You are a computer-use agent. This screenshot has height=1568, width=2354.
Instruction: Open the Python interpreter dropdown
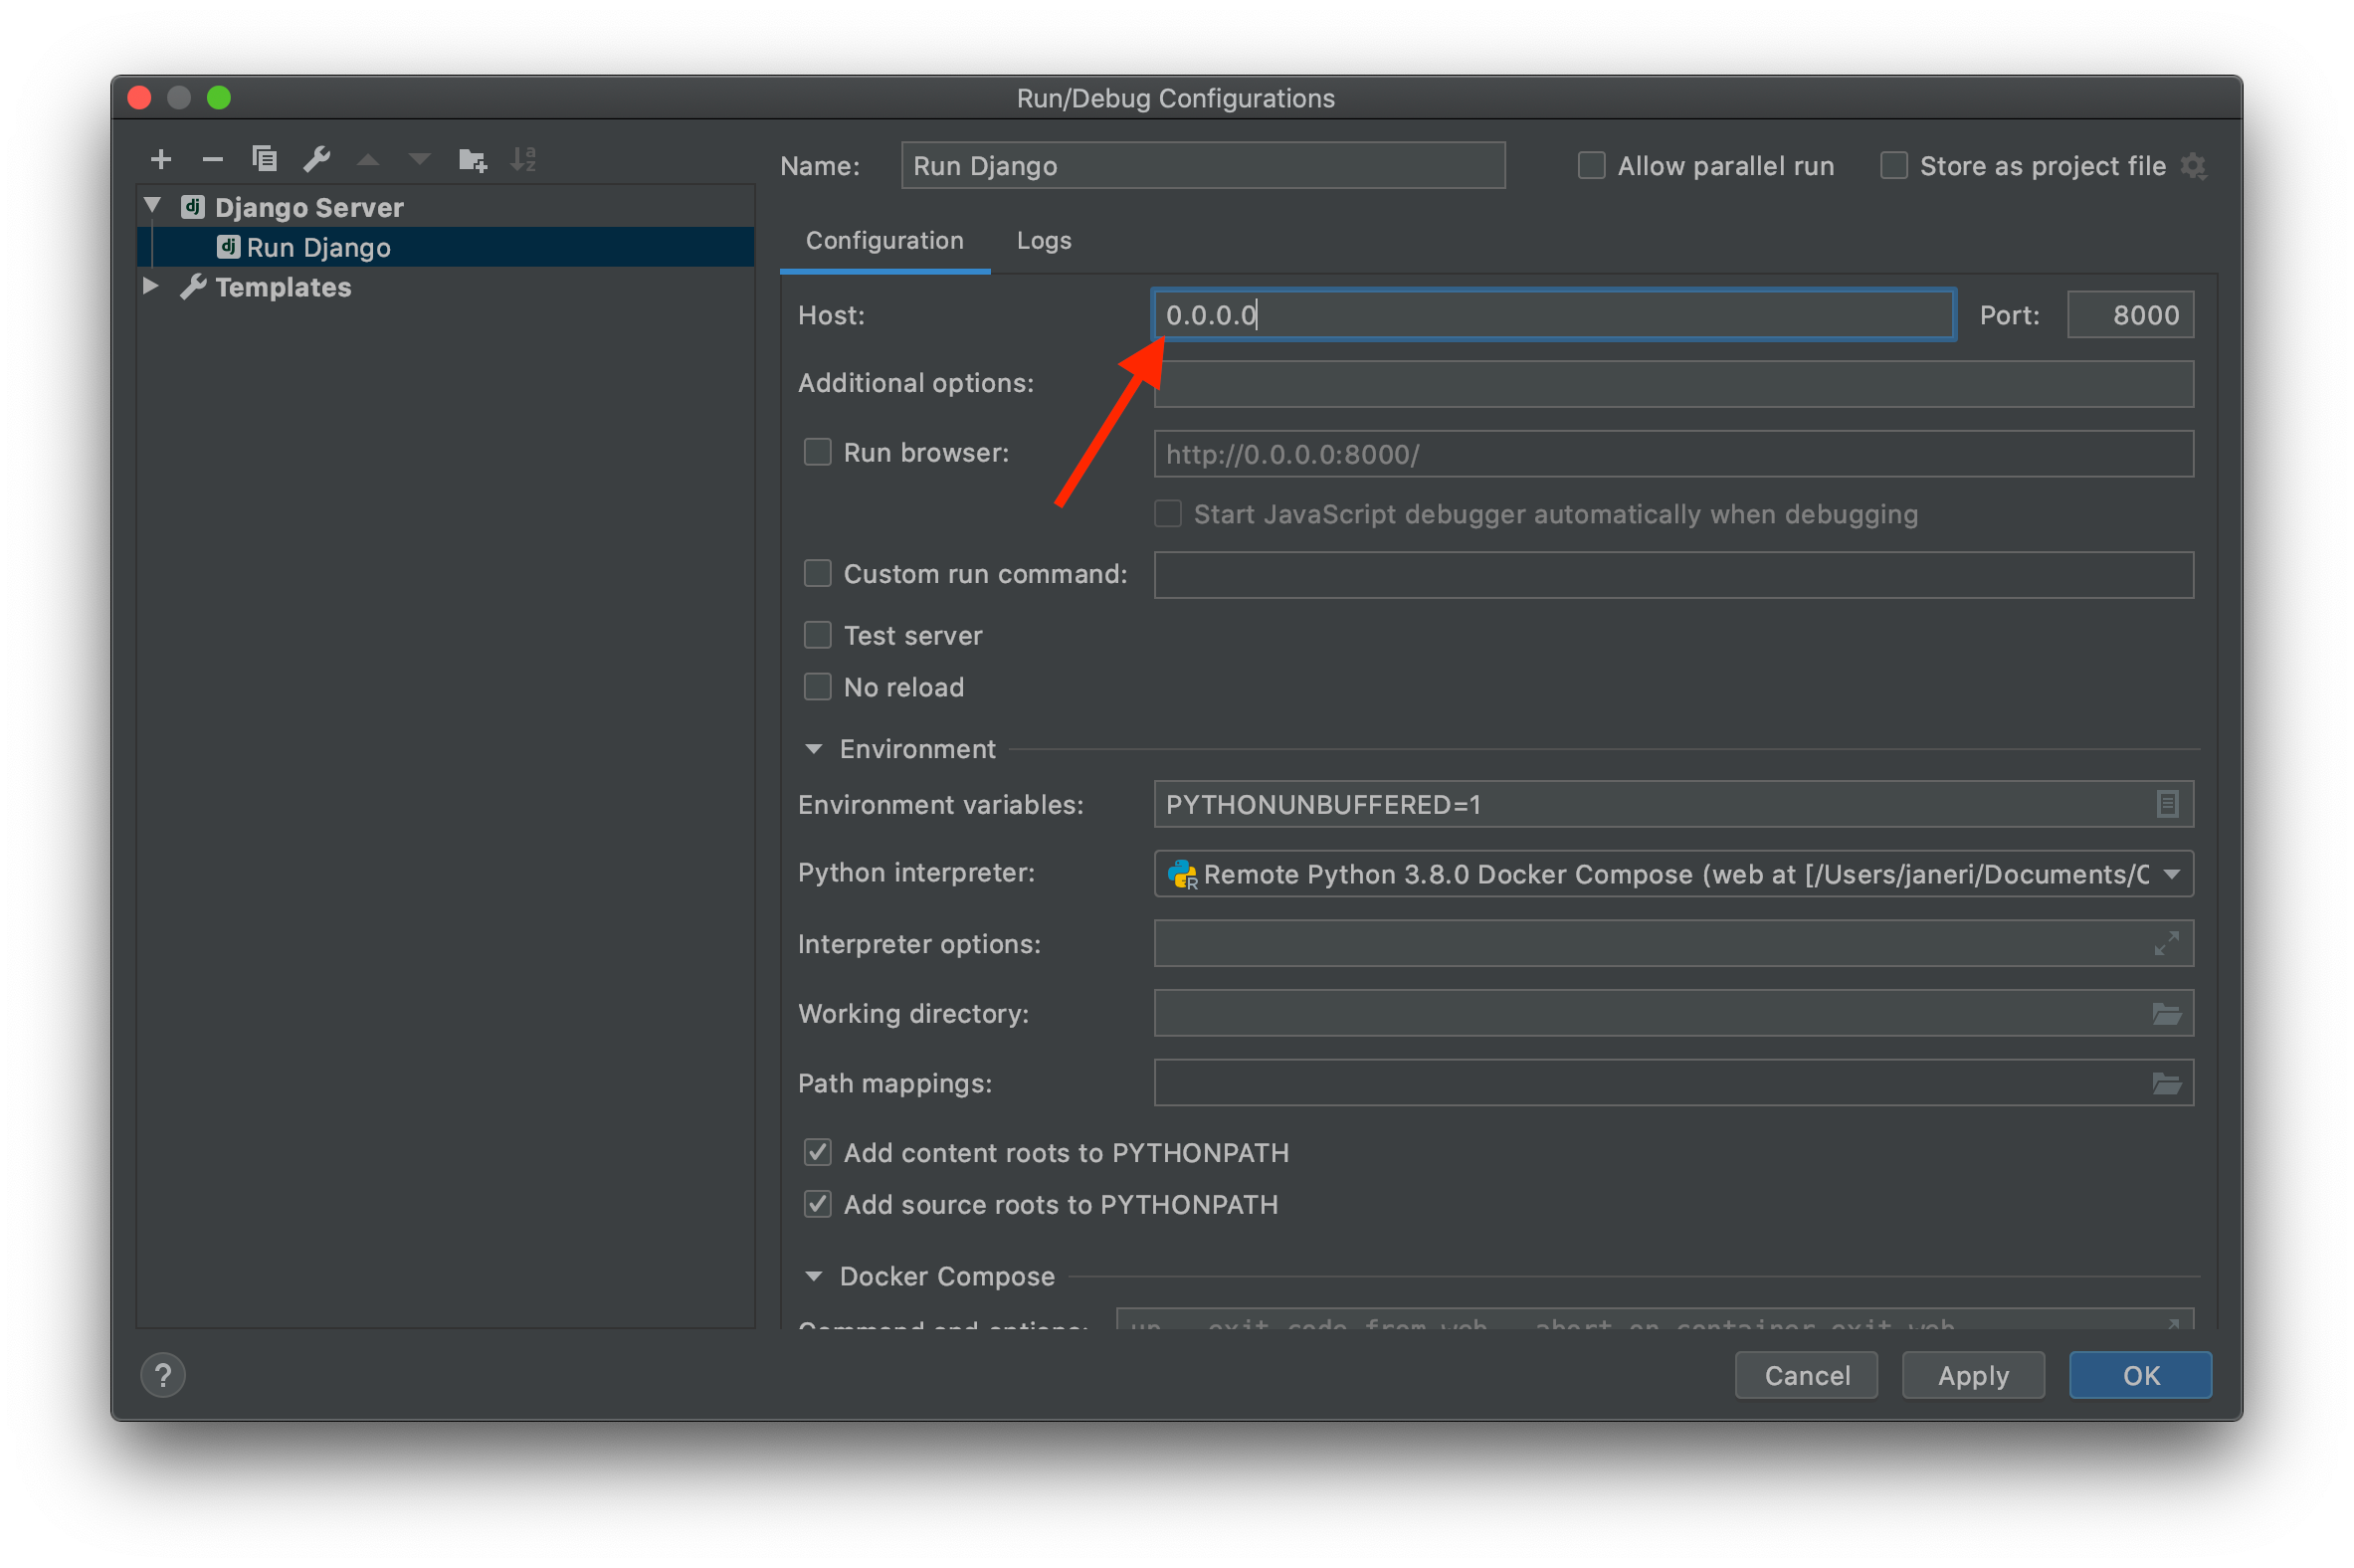tap(2170, 873)
